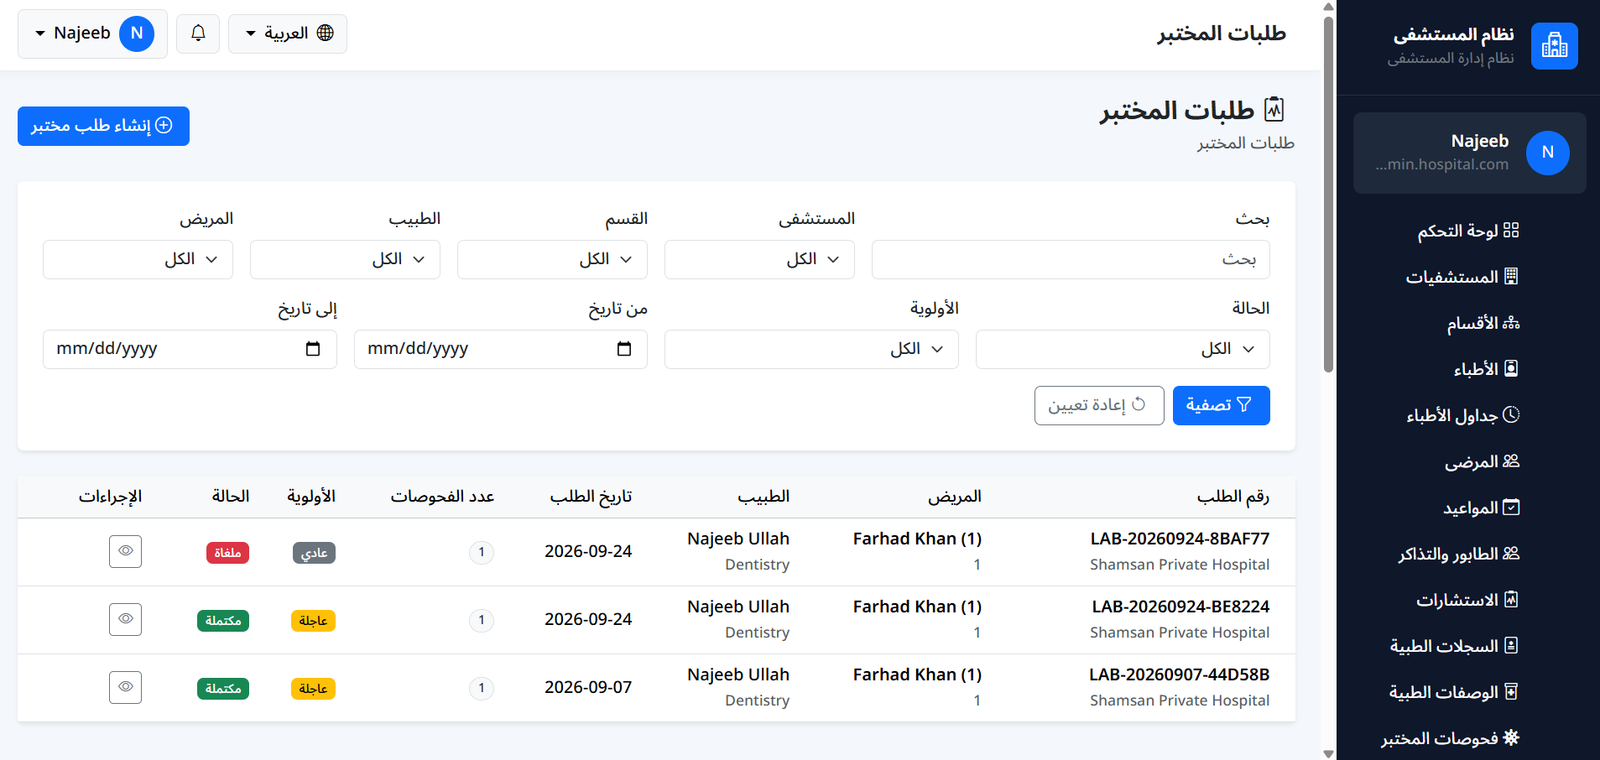Image resolution: width=1600 pixels, height=760 pixels.
Task: Click the prescriptions icon in sidebar
Action: click(1511, 691)
